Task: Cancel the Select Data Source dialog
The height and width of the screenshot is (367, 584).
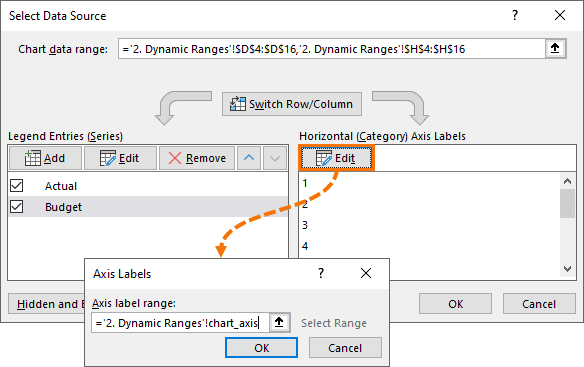Action: pyautogui.click(x=539, y=304)
